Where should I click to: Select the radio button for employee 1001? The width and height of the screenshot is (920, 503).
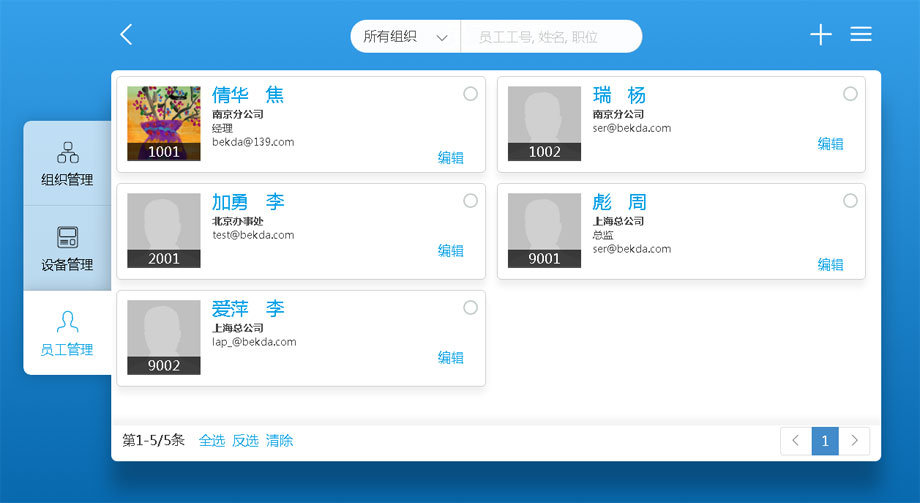pyautogui.click(x=470, y=94)
